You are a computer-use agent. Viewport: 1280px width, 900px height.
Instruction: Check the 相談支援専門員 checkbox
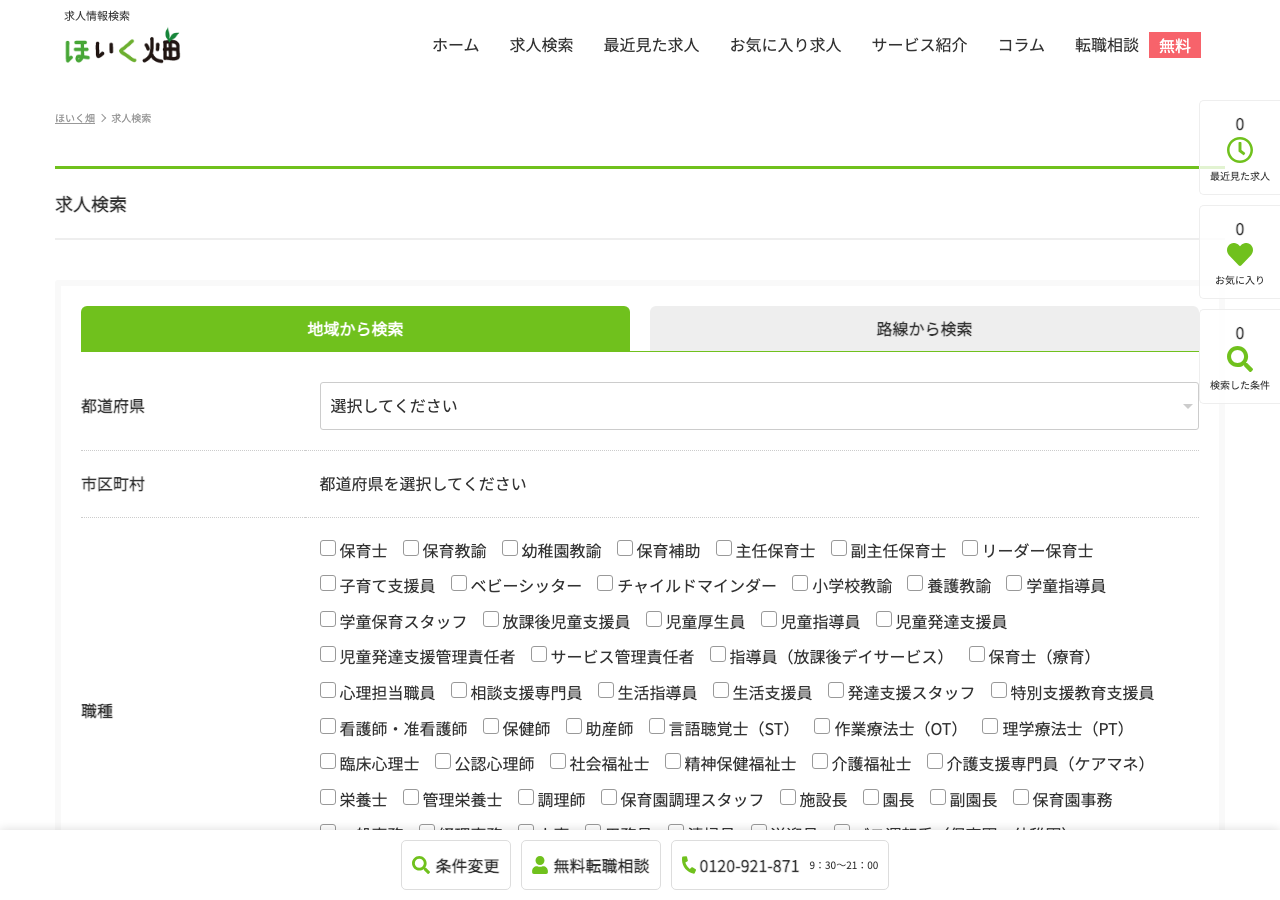pos(459,690)
